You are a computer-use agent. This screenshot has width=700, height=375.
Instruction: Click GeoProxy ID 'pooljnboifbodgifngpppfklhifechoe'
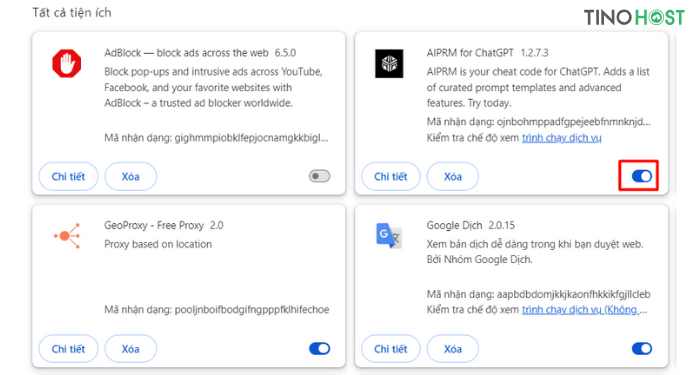pyautogui.click(x=252, y=310)
